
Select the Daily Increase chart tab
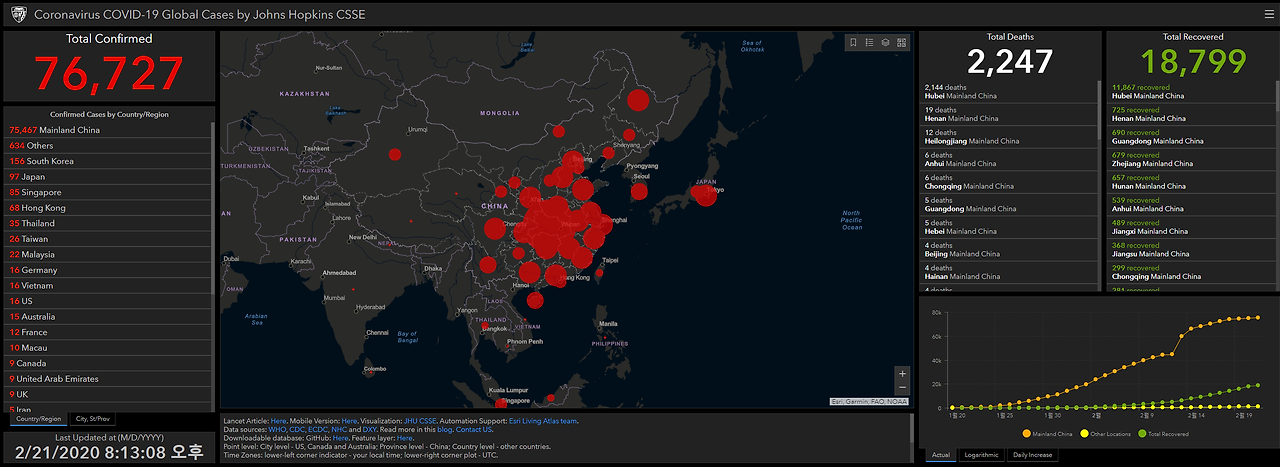1031,455
